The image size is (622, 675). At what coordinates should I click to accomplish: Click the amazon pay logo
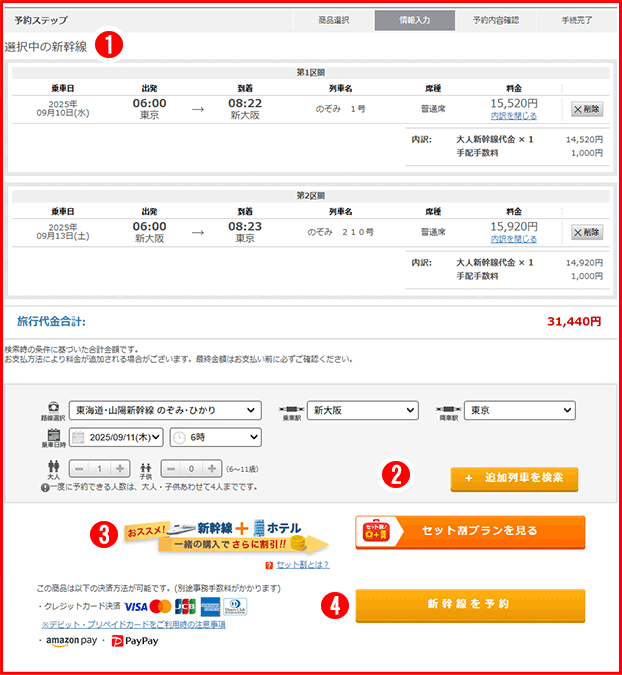coord(71,641)
